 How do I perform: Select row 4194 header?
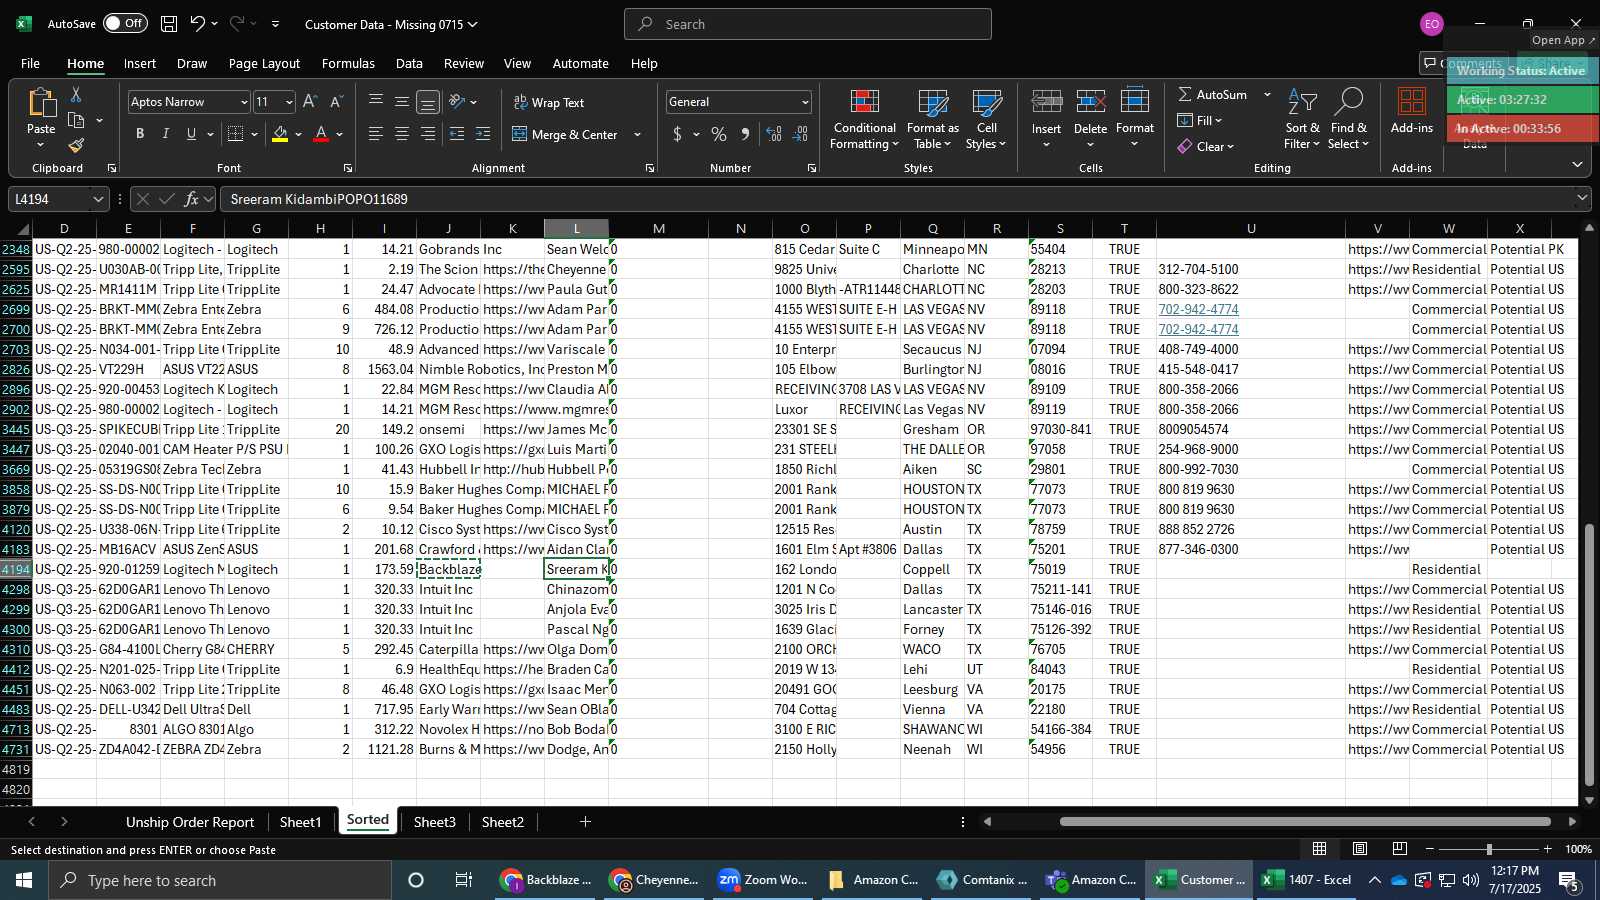click(x=16, y=569)
